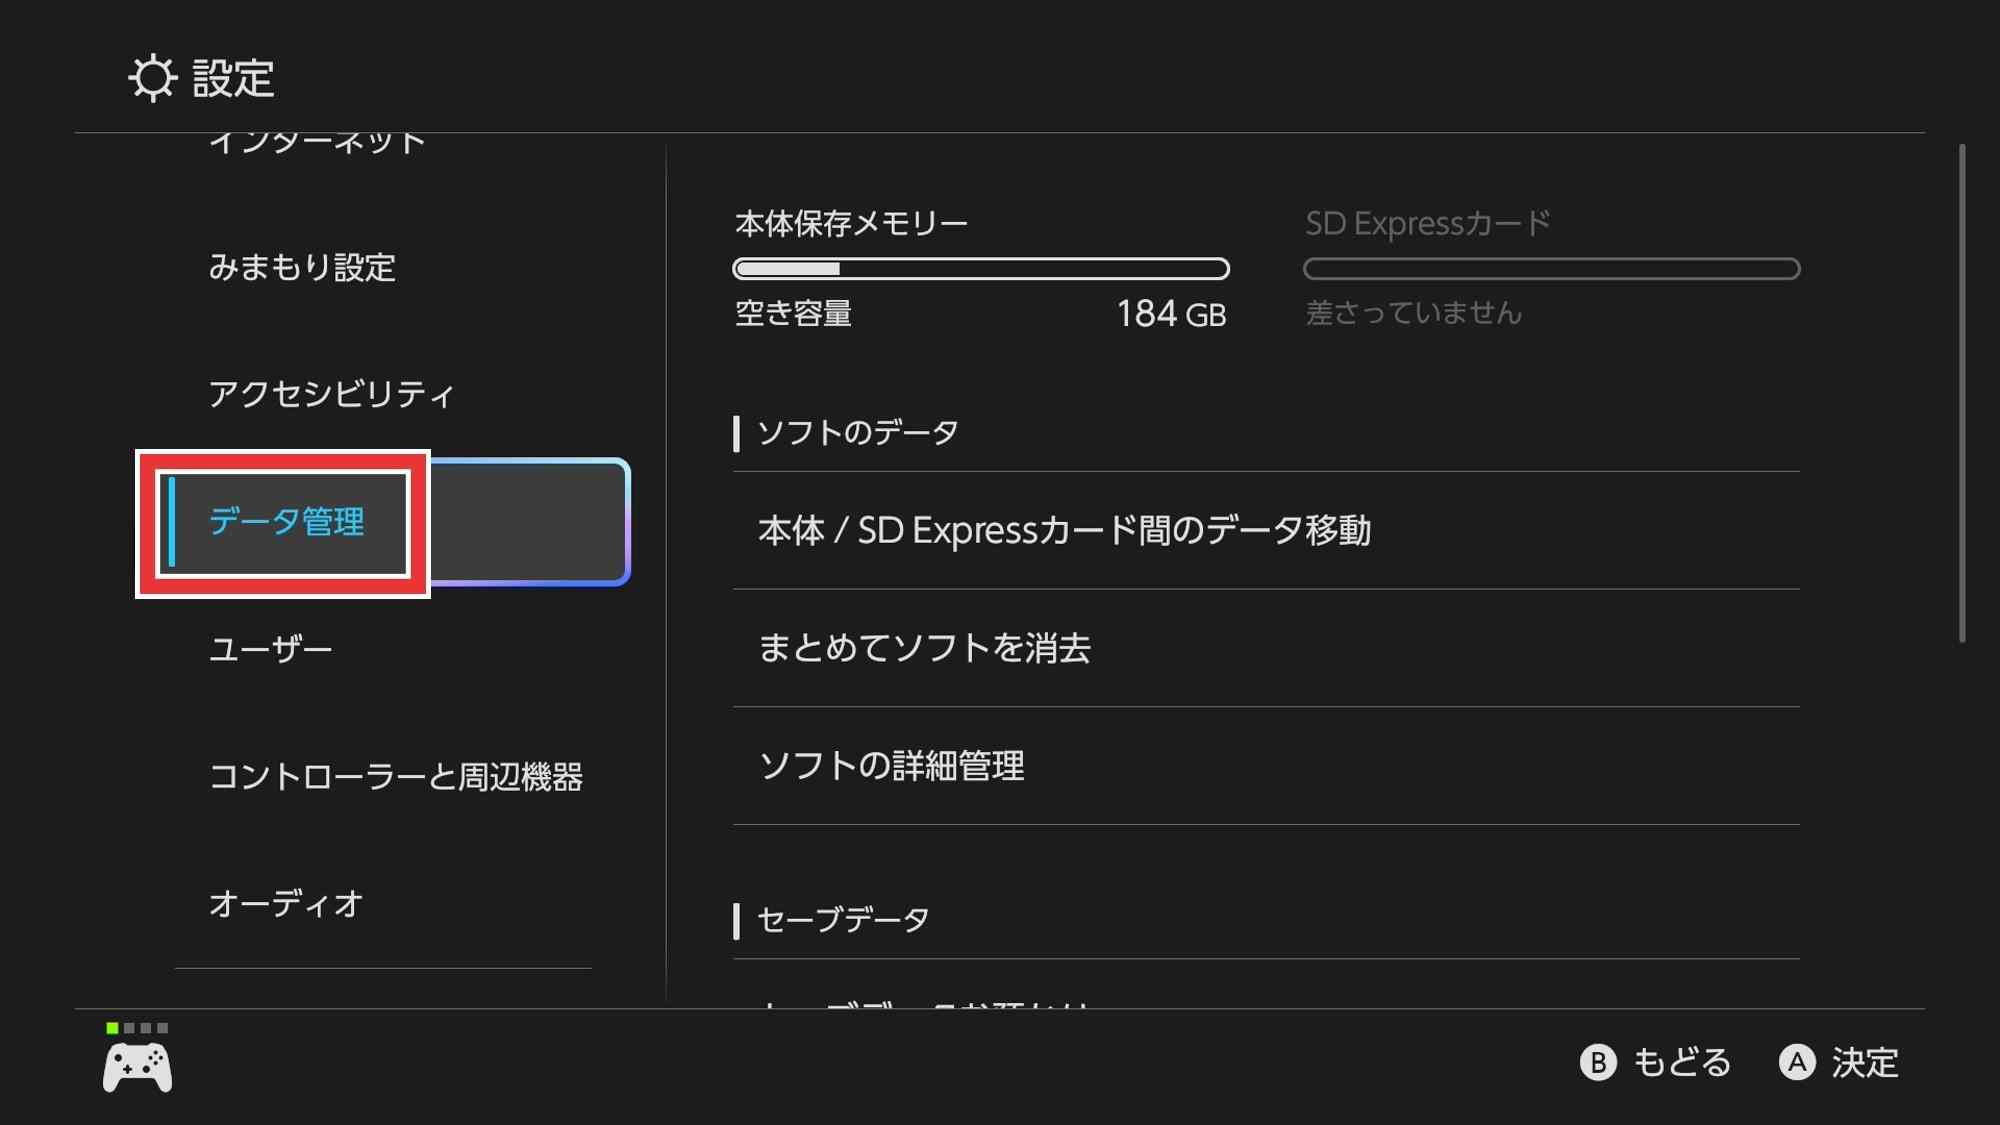Choose まとめてソフトを消去 option
2000x1125 pixels.
[x=924, y=648]
